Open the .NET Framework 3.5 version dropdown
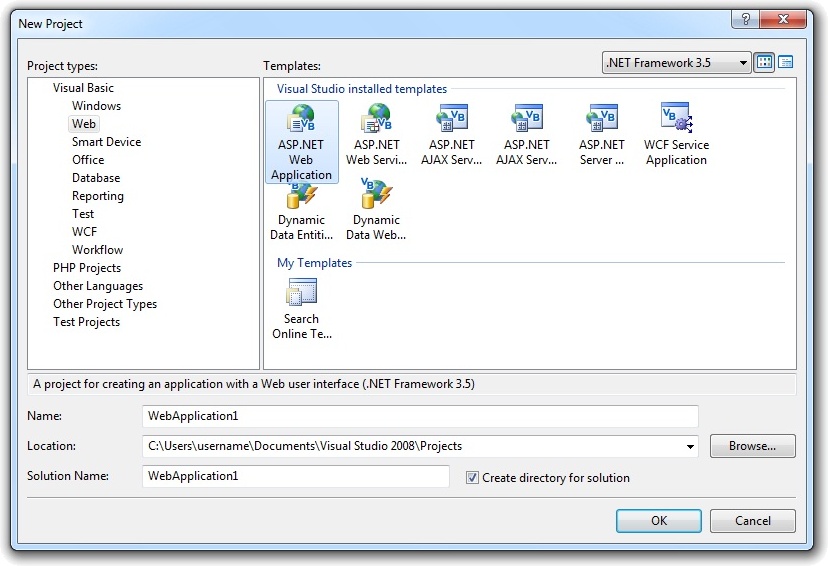828x566 pixels. [x=676, y=63]
